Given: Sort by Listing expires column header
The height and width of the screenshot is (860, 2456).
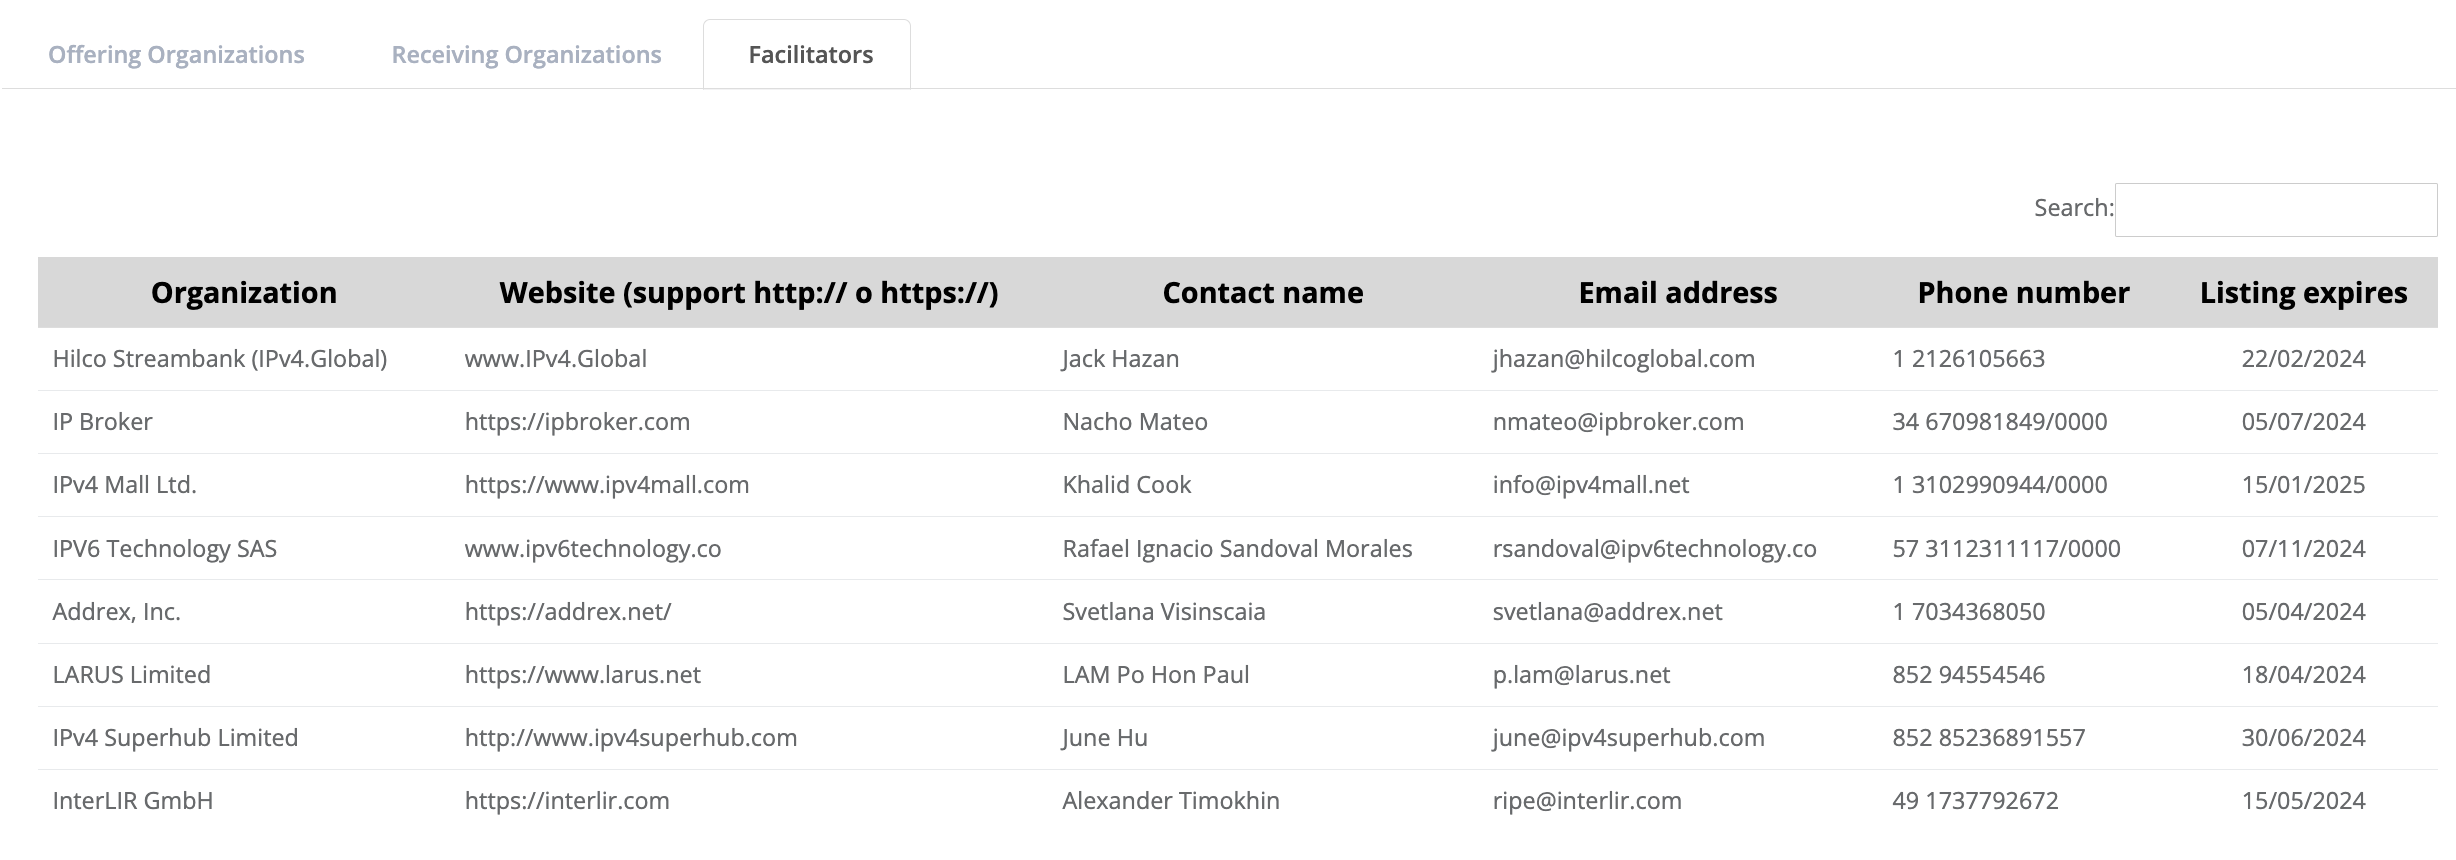Looking at the screenshot, I should [x=2303, y=293].
